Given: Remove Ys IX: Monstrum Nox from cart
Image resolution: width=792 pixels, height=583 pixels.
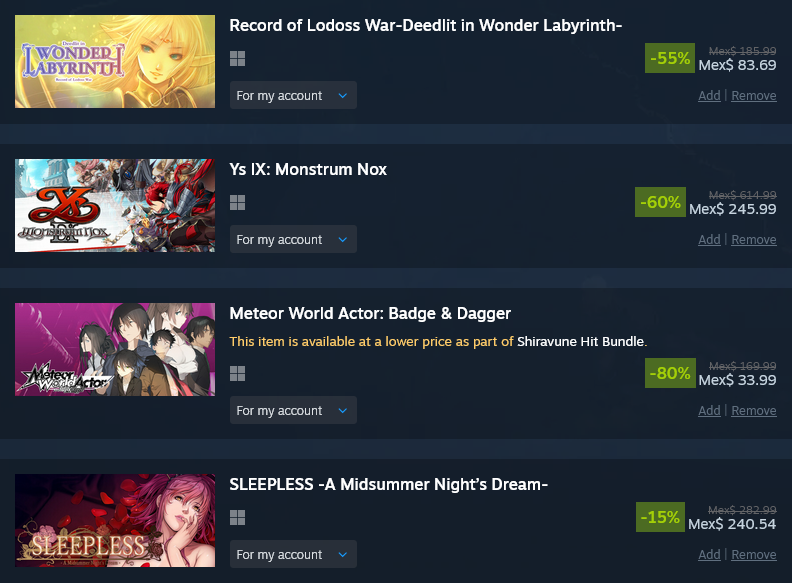Looking at the screenshot, I should coord(754,239).
